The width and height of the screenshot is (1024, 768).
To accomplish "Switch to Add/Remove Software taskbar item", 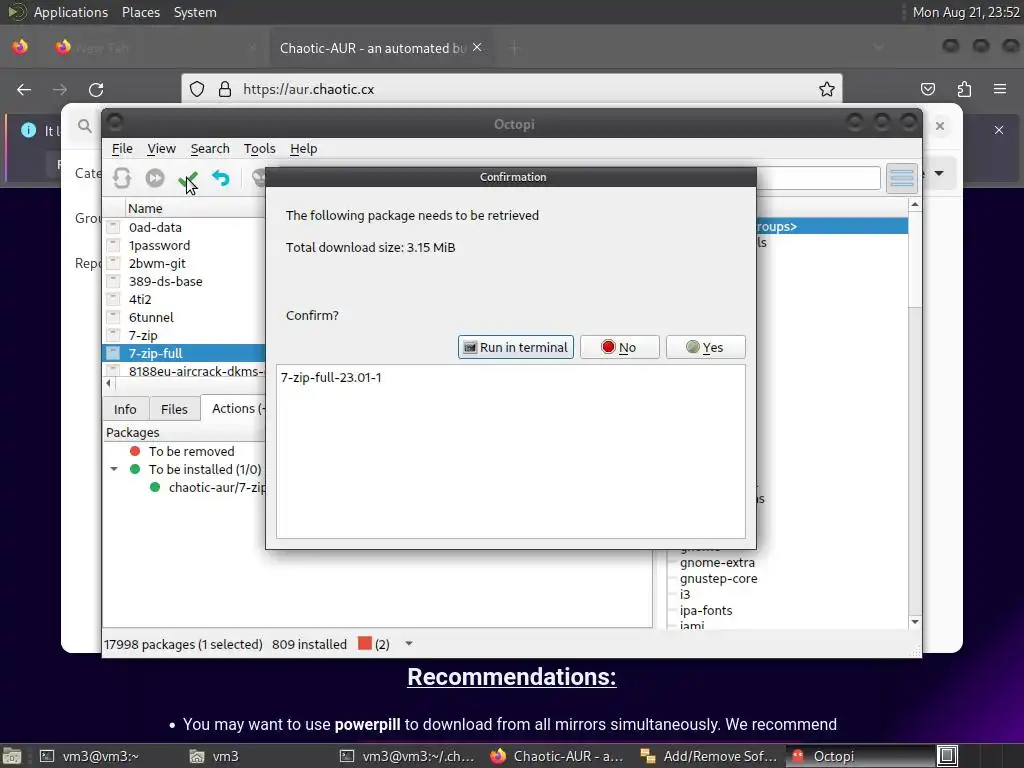I will 710,756.
